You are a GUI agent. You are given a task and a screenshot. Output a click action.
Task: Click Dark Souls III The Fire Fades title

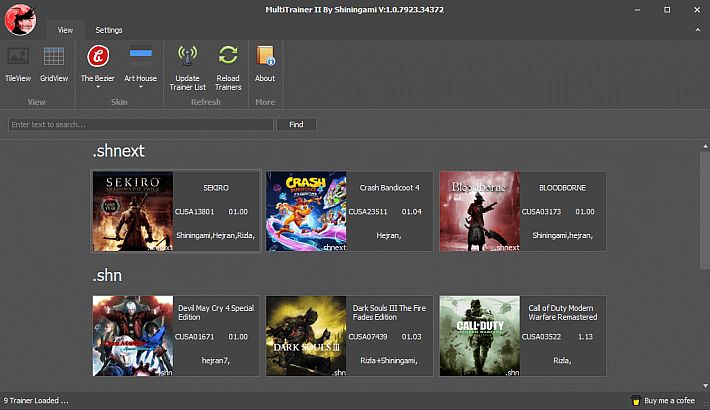[389, 313]
